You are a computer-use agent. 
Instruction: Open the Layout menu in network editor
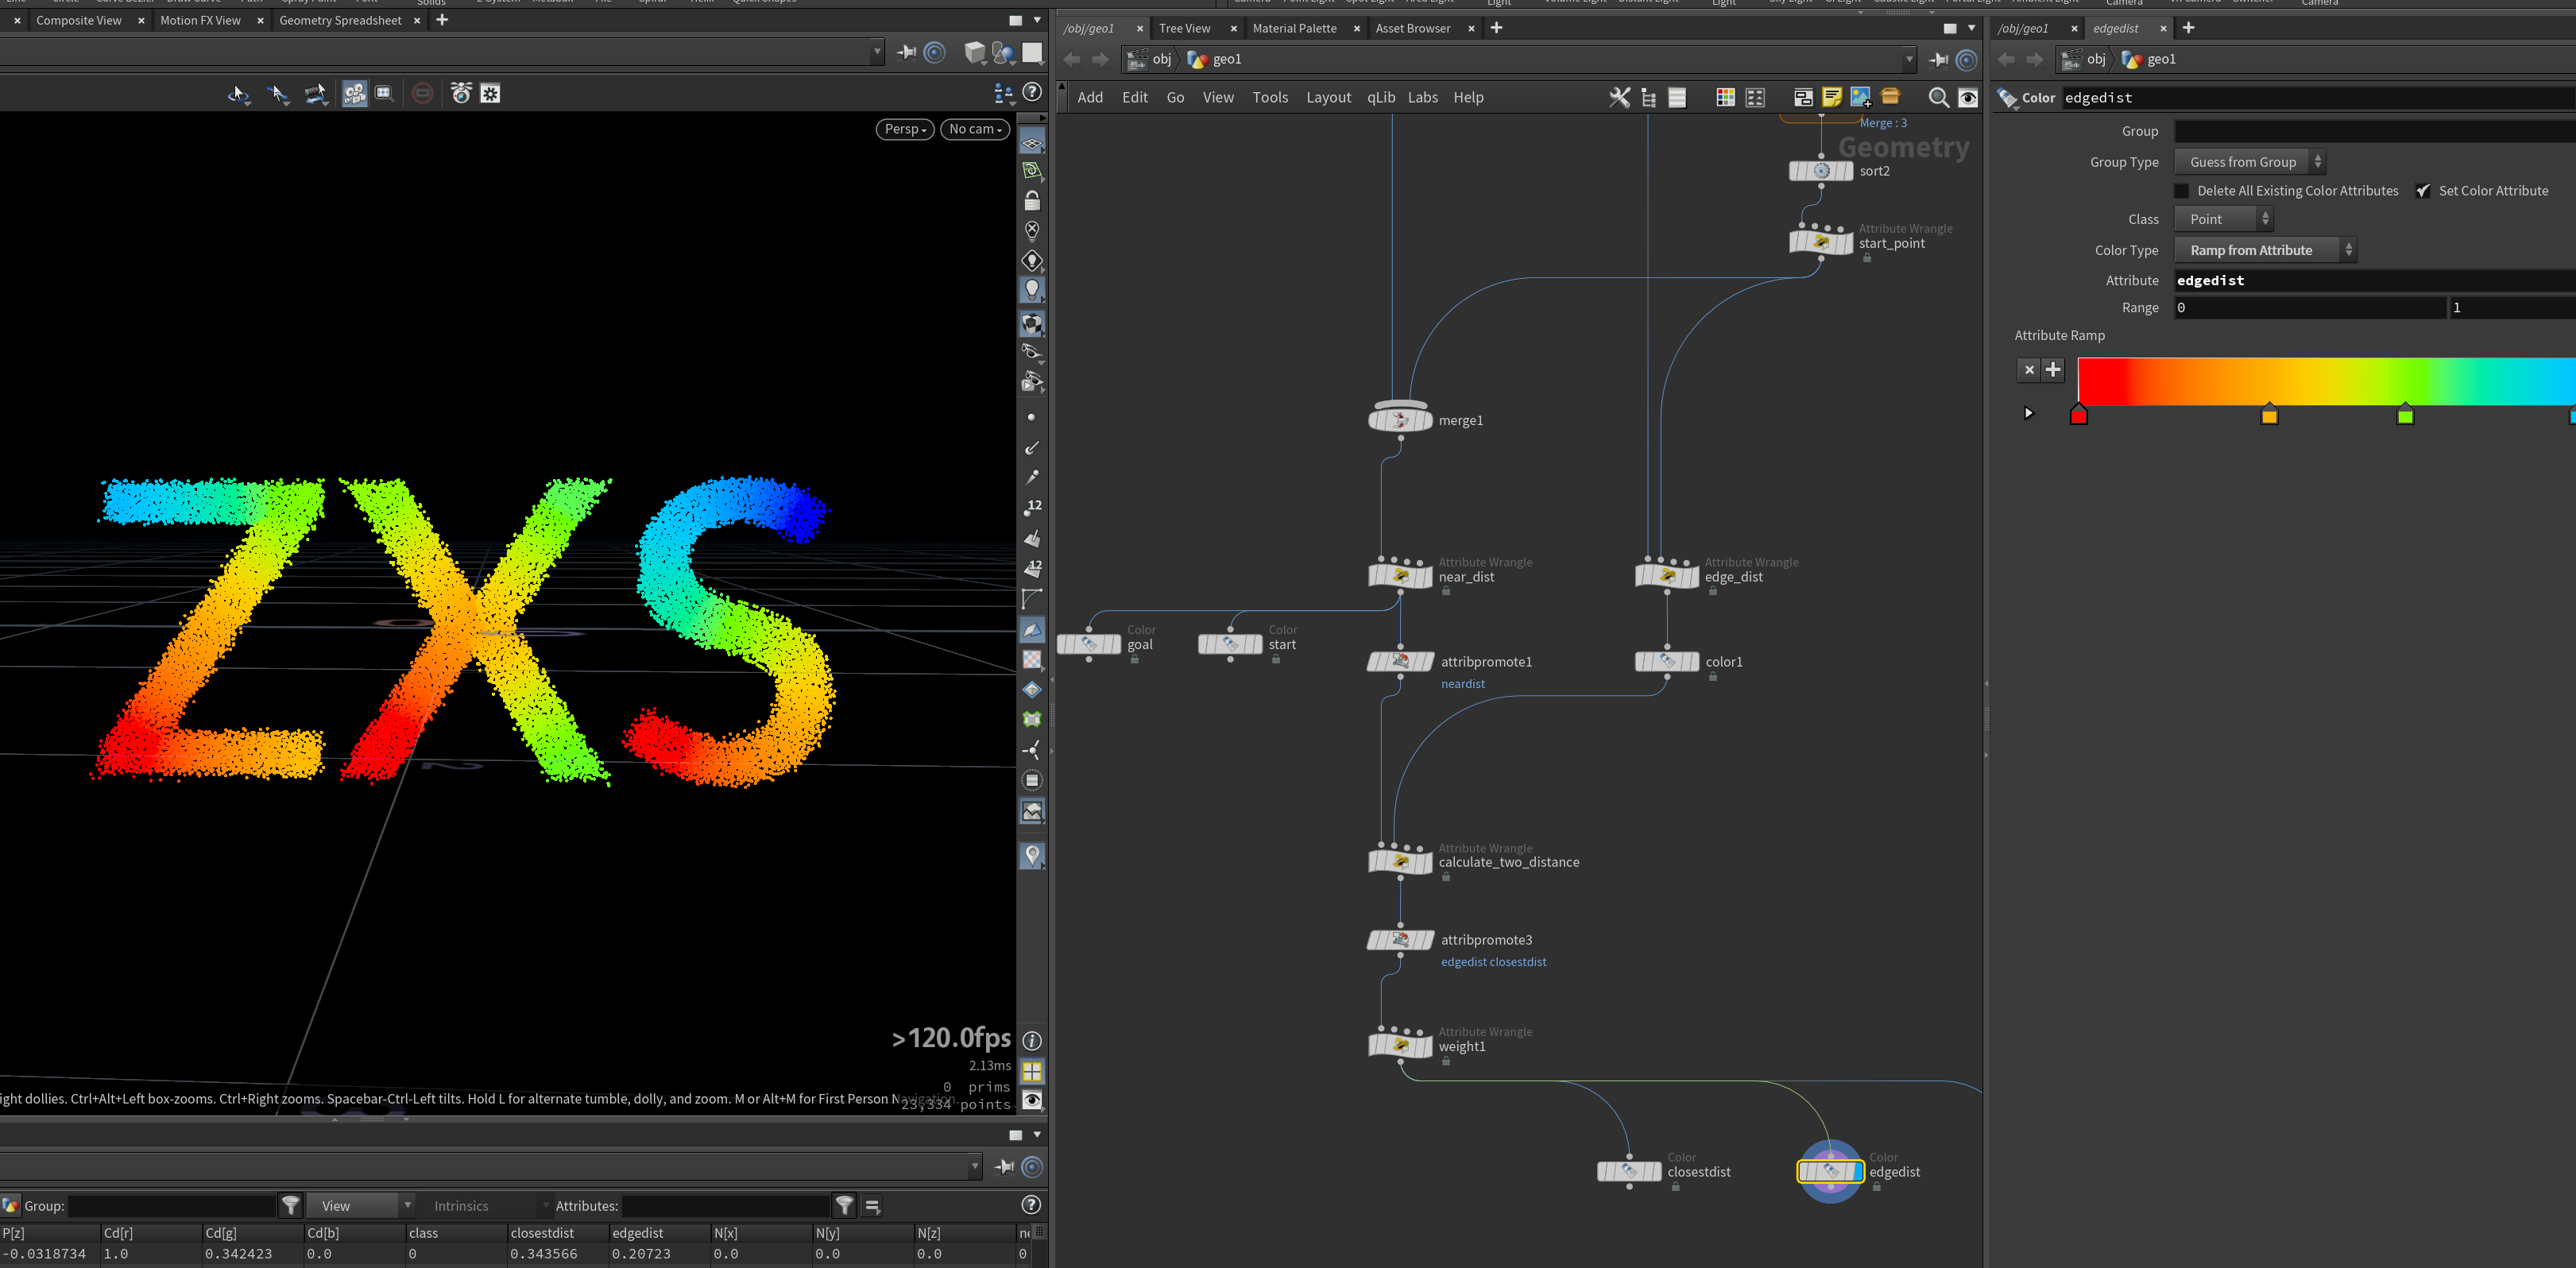tap(1328, 97)
